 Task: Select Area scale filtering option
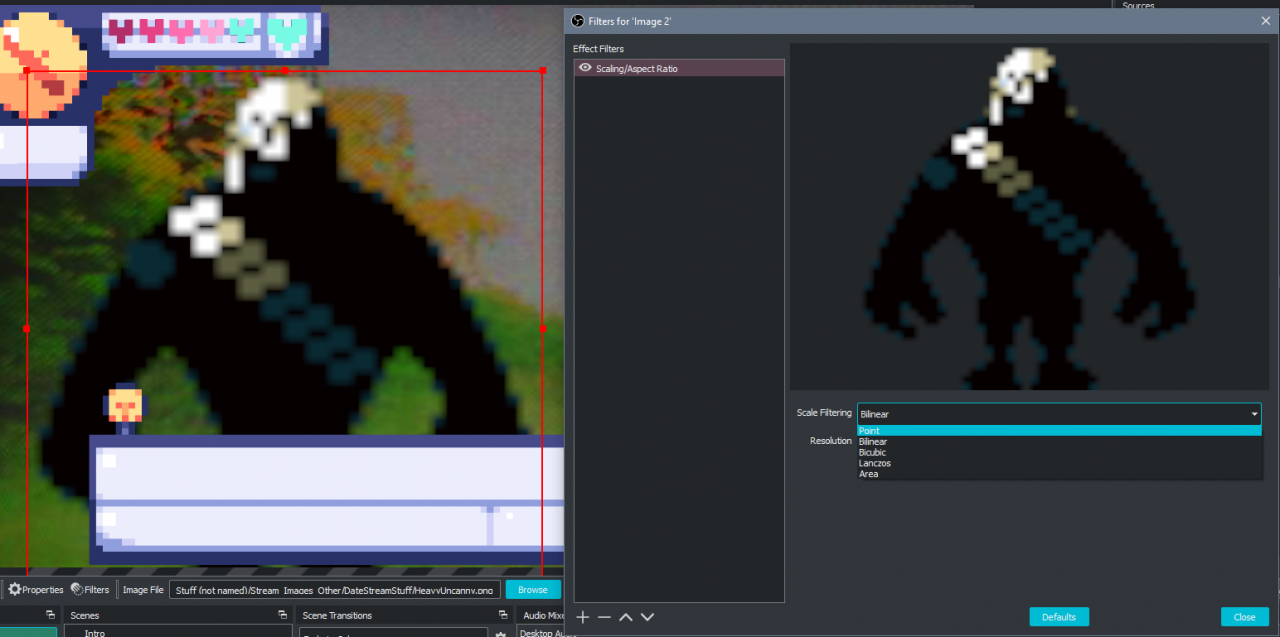point(868,474)
